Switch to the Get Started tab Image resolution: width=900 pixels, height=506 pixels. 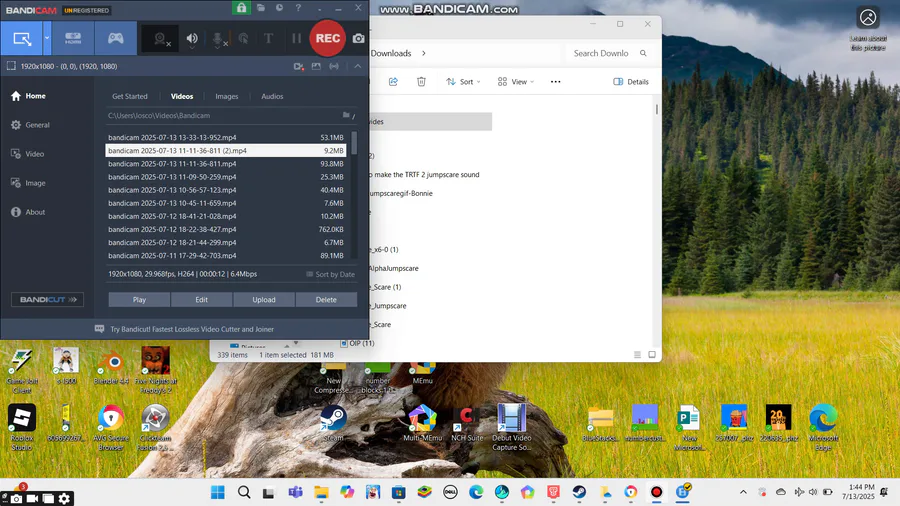point(130,96)
